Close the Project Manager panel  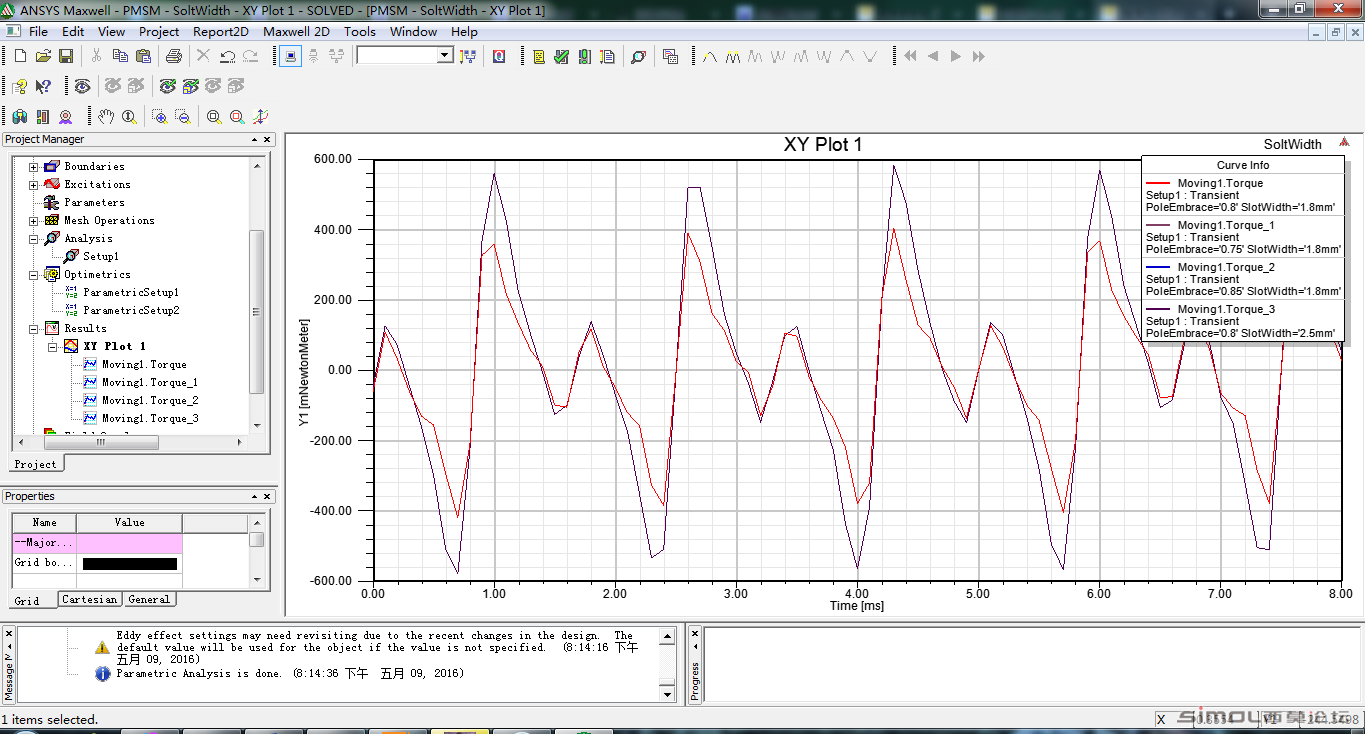click(x=268, y=140)
